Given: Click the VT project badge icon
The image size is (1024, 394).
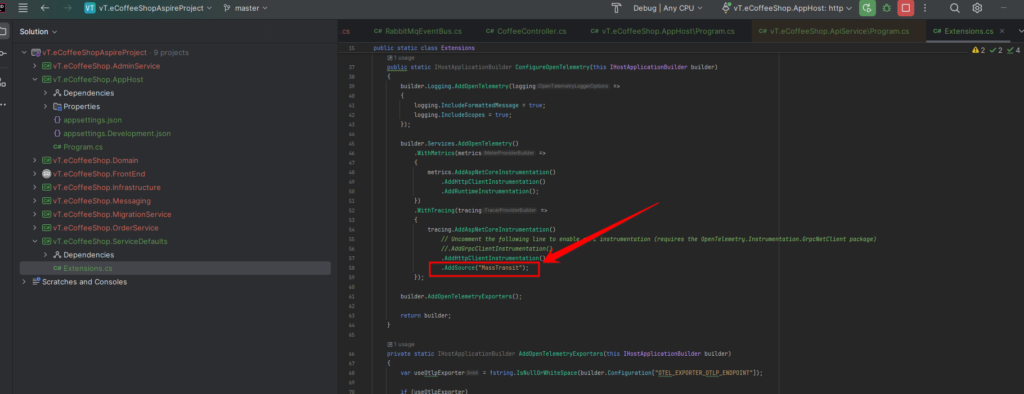Looking at the screenshot, I should tap(90, 8).
